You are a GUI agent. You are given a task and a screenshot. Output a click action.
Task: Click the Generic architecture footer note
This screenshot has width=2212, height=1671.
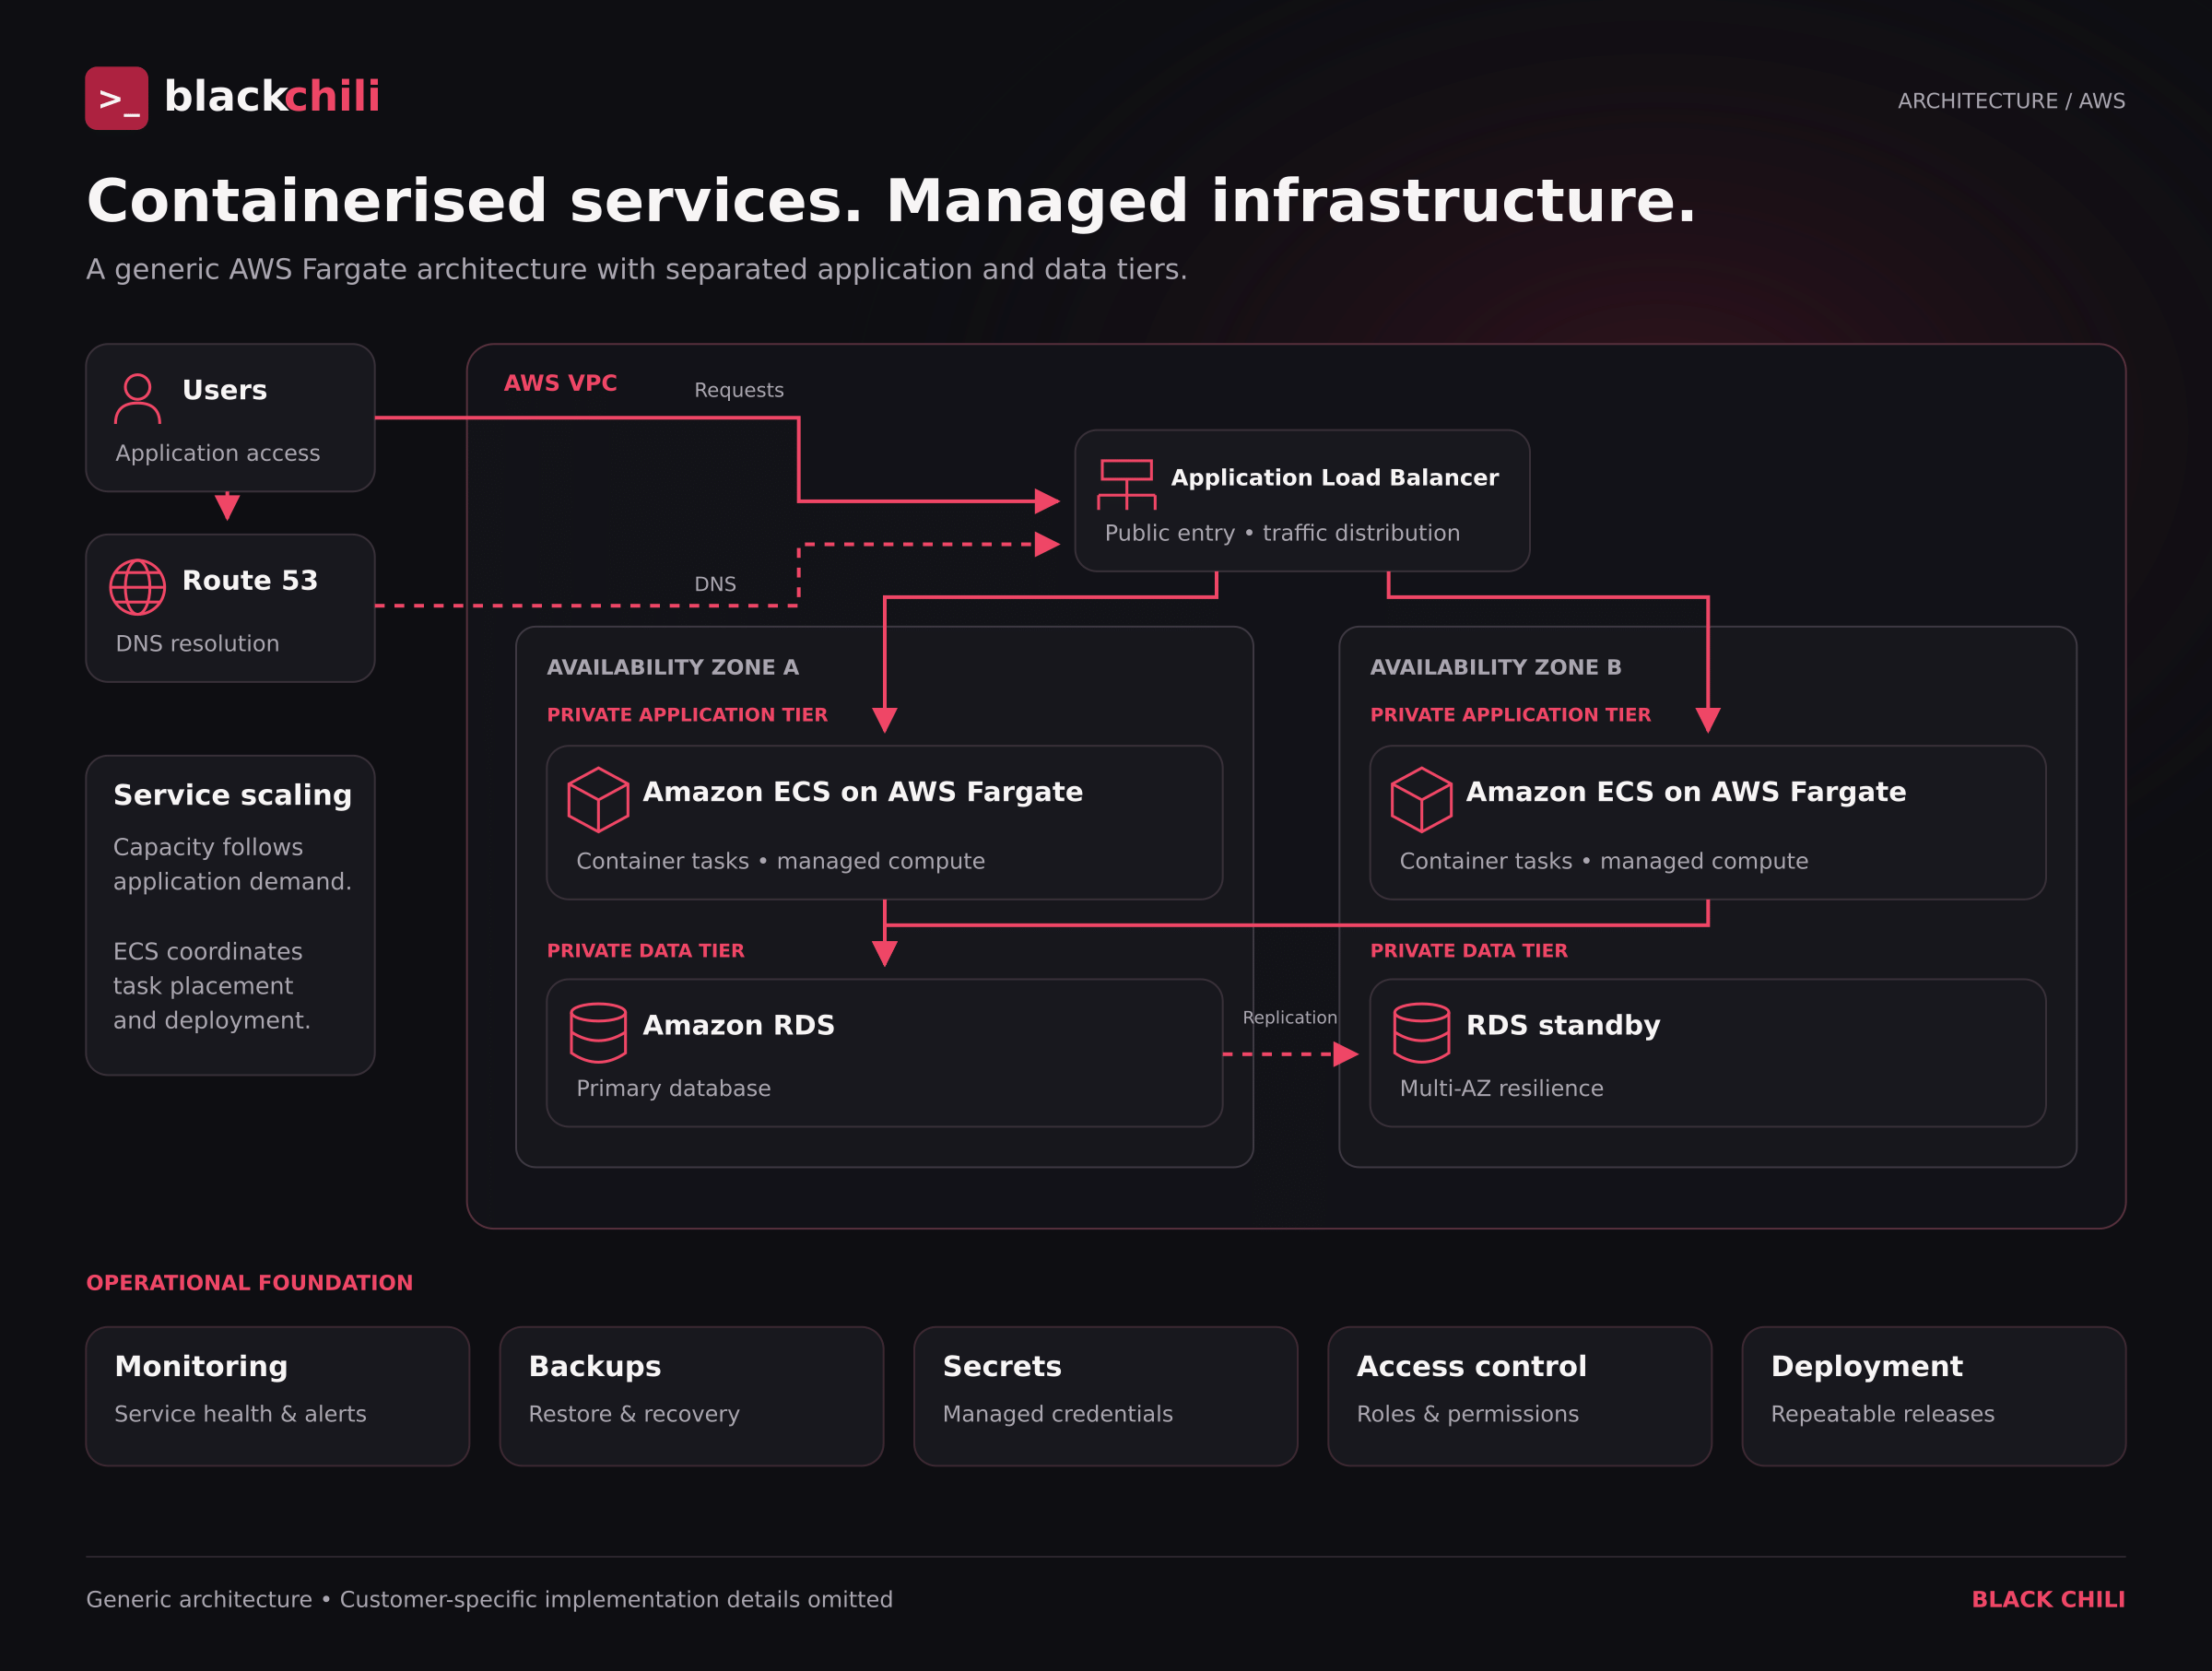pos(489,1599)
